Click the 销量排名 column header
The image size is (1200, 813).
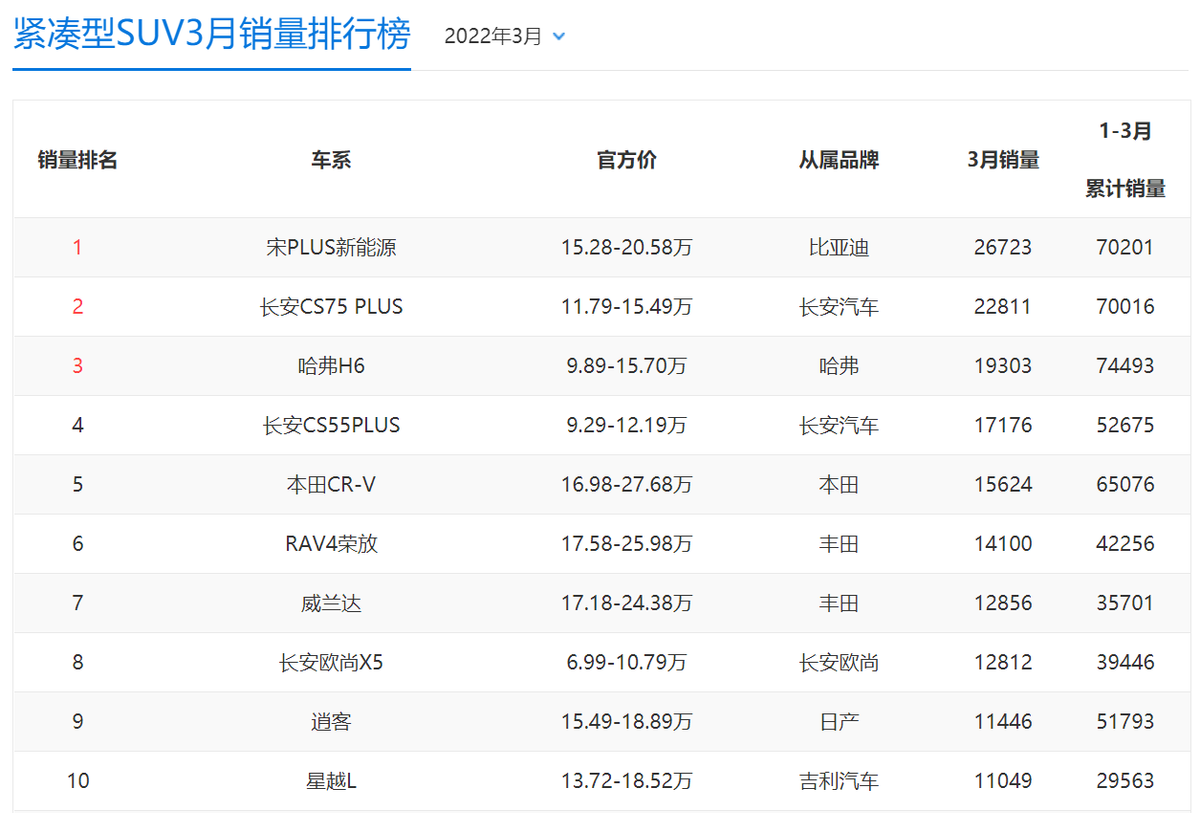tap(78, 160)
